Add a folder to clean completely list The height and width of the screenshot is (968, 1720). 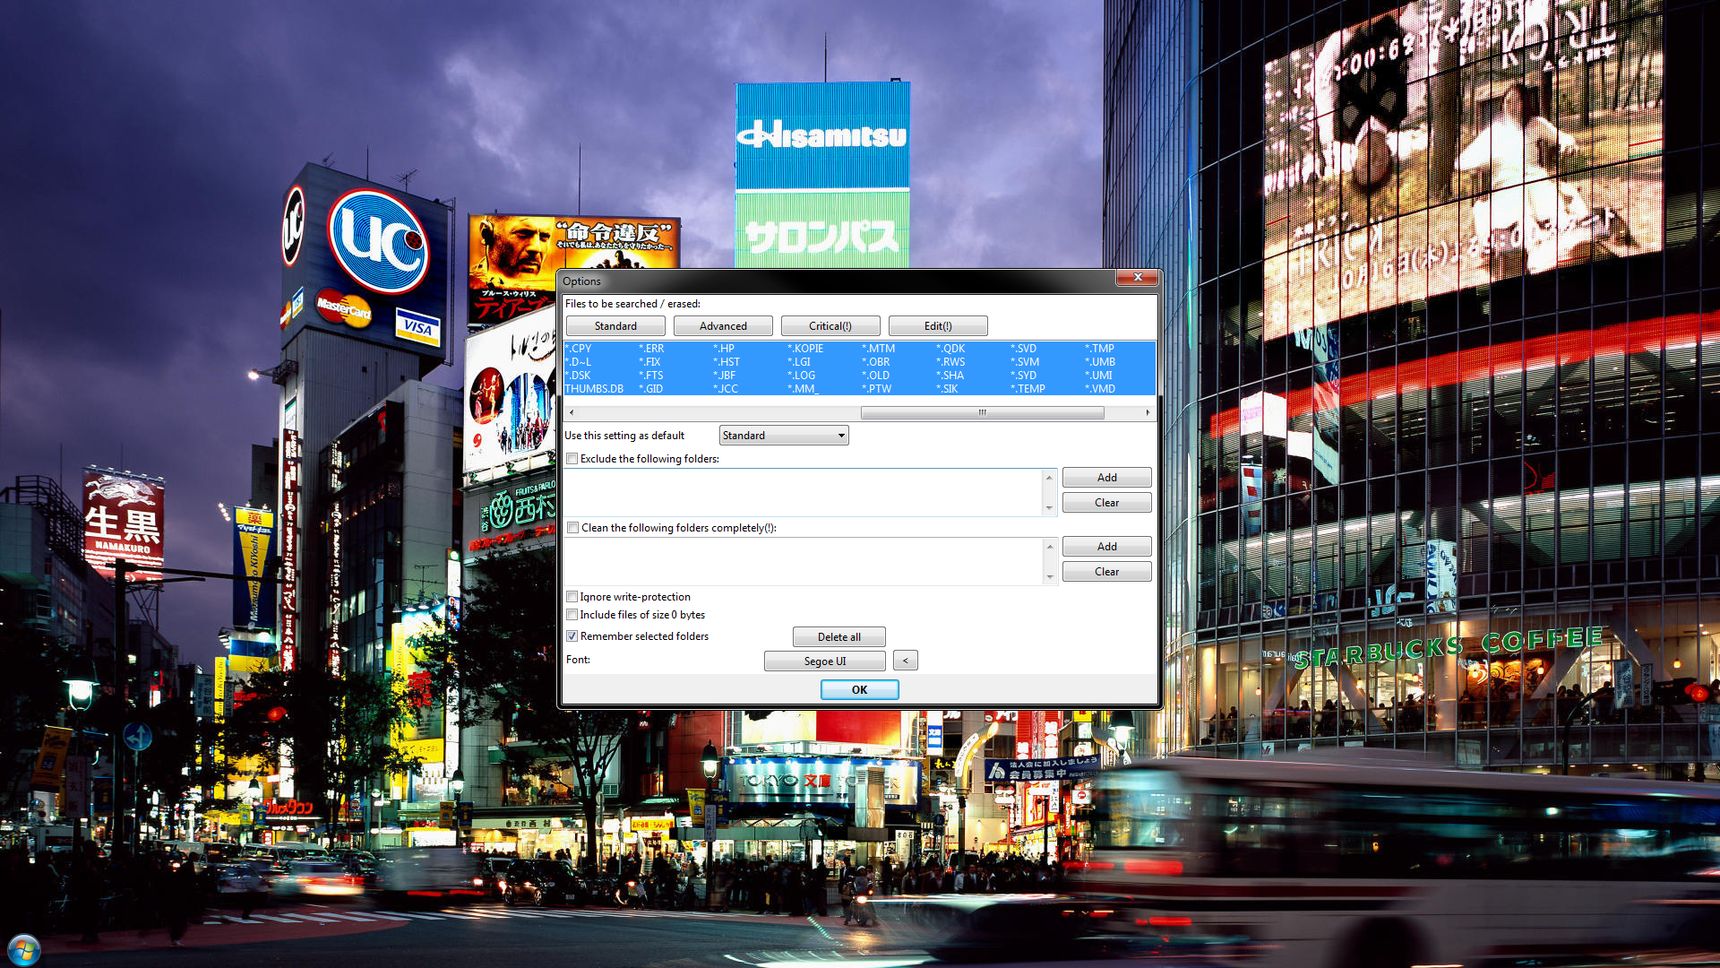point(1107,546)
